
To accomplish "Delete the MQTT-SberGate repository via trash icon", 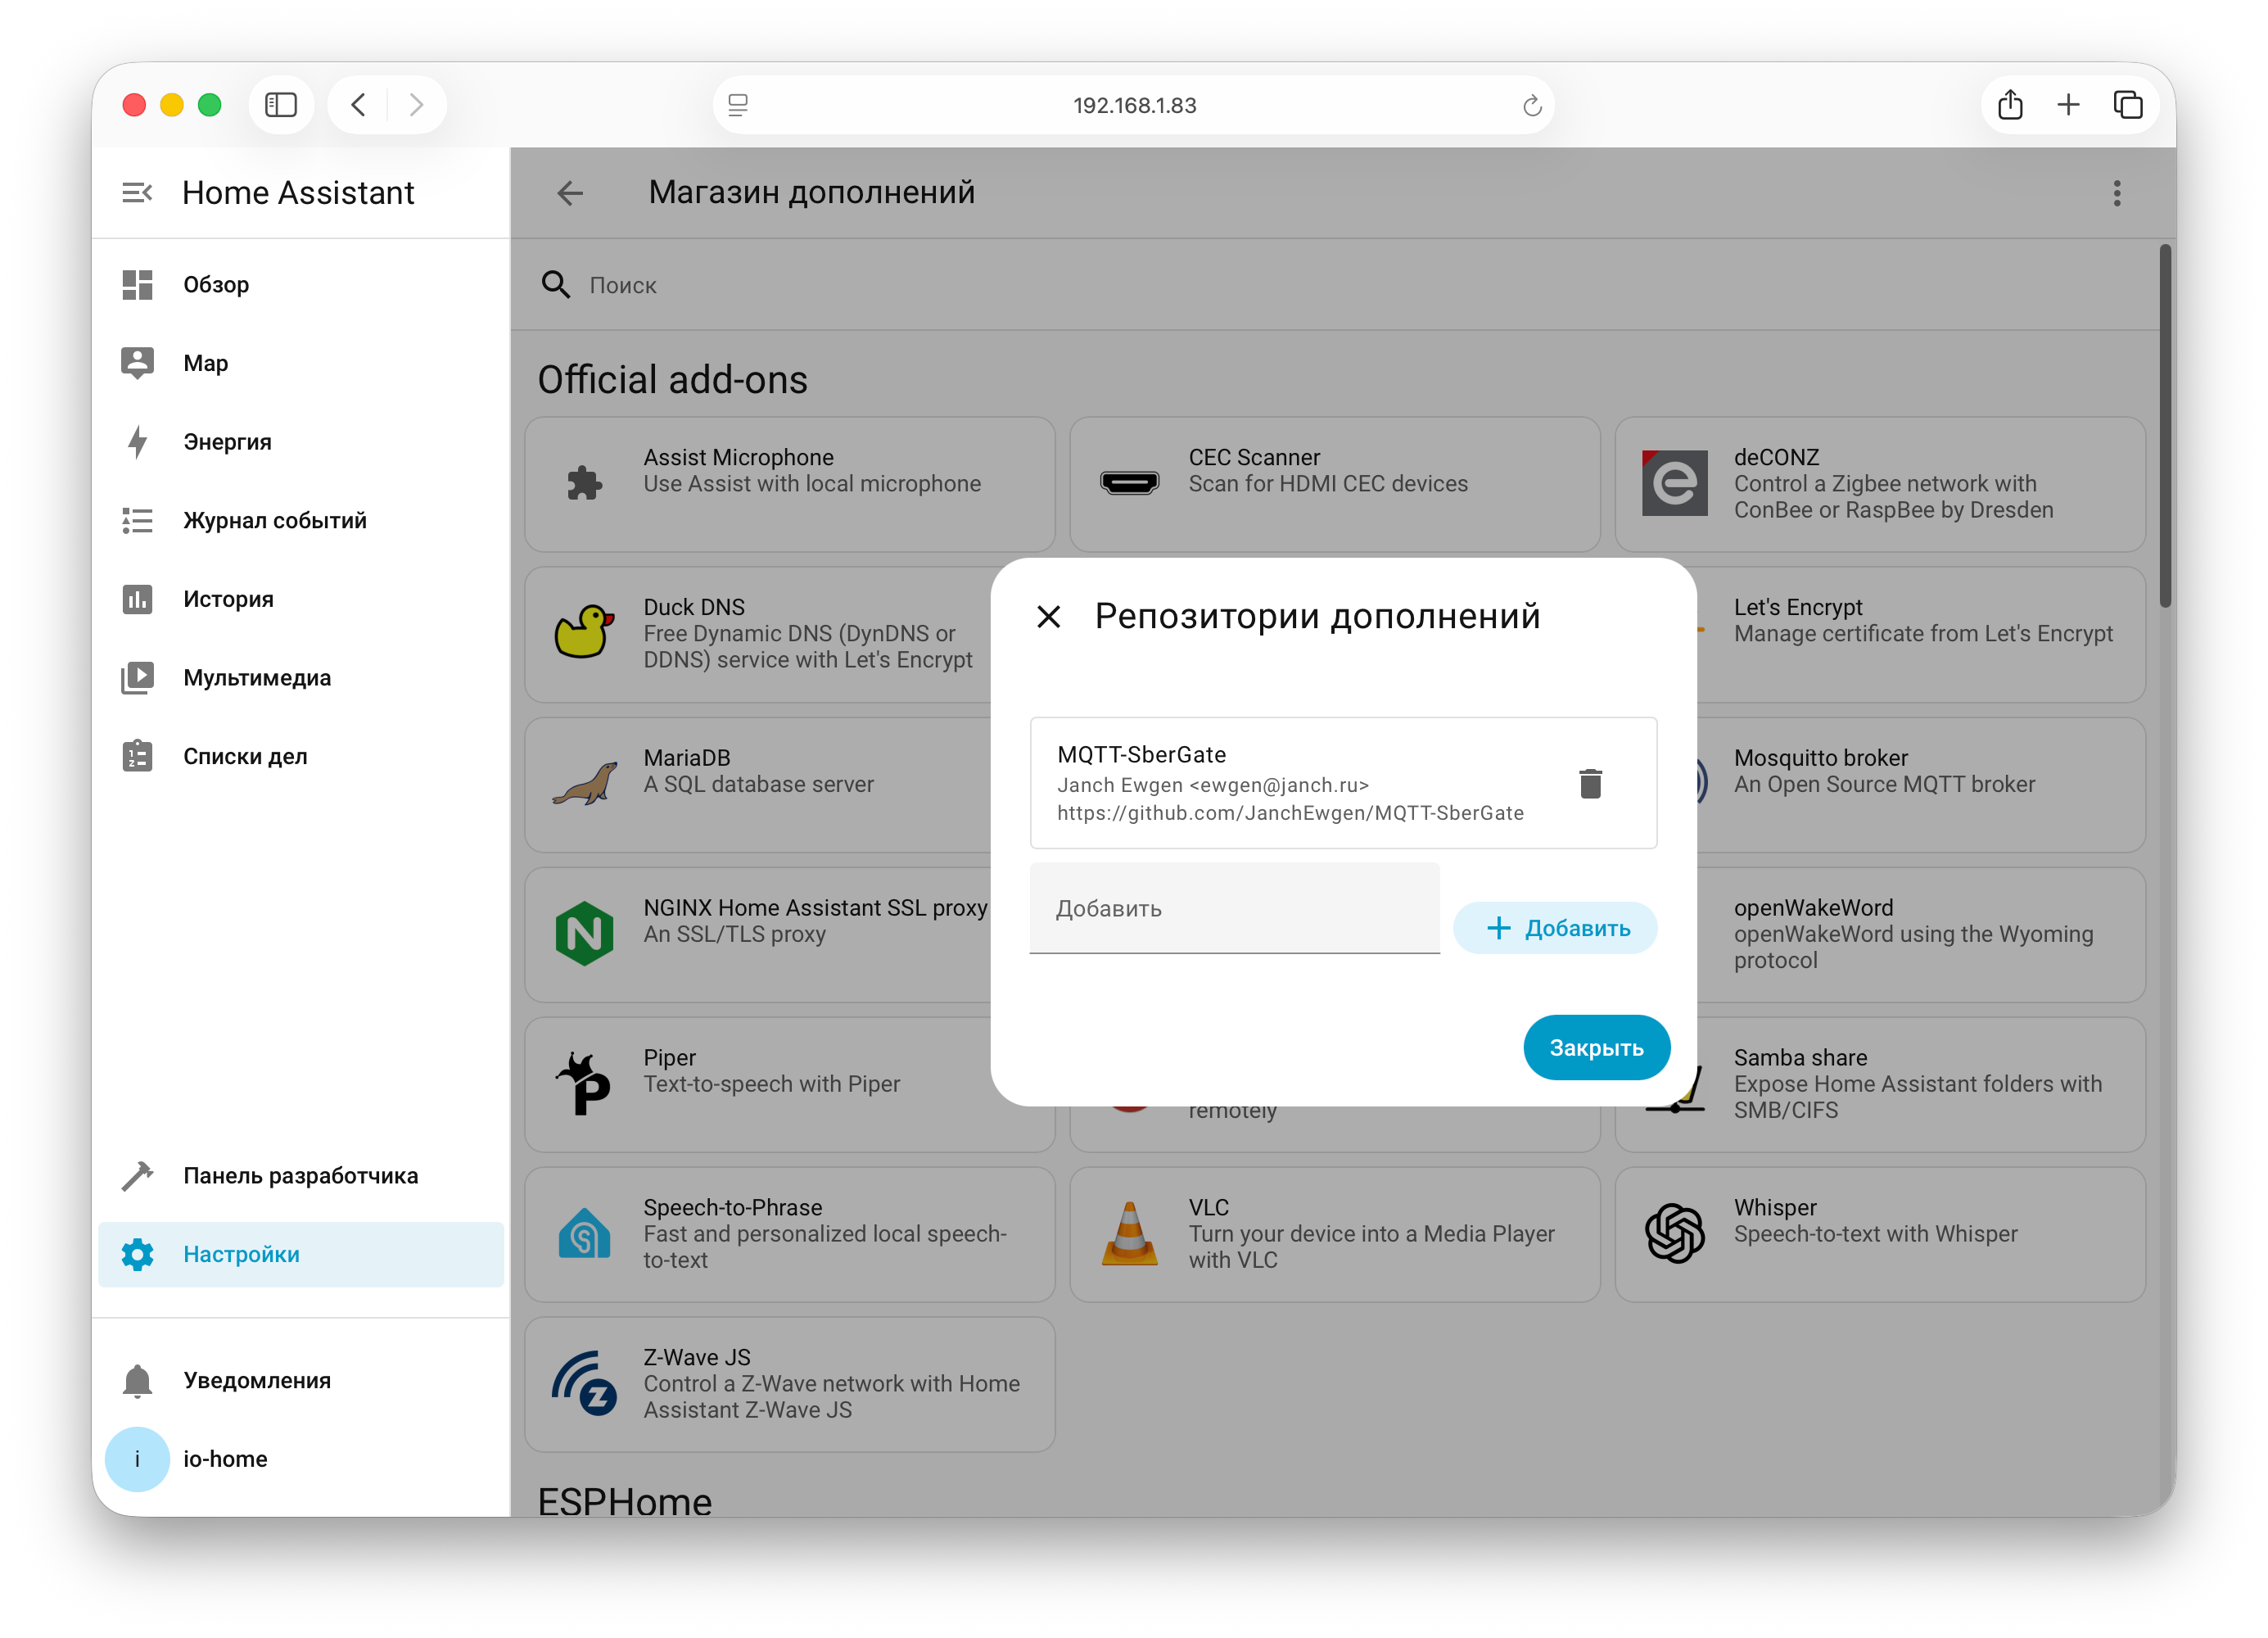I will 1592,783.
